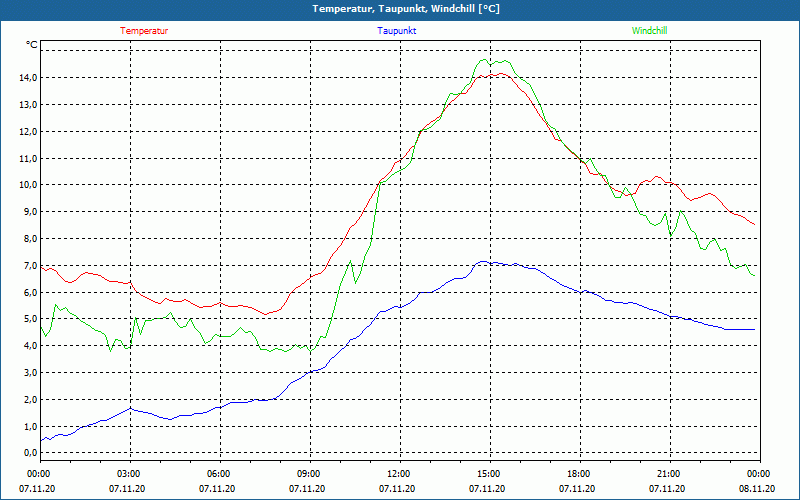Click the '13,0' y-axis value
Screen dimensions: 800x500
28,105
